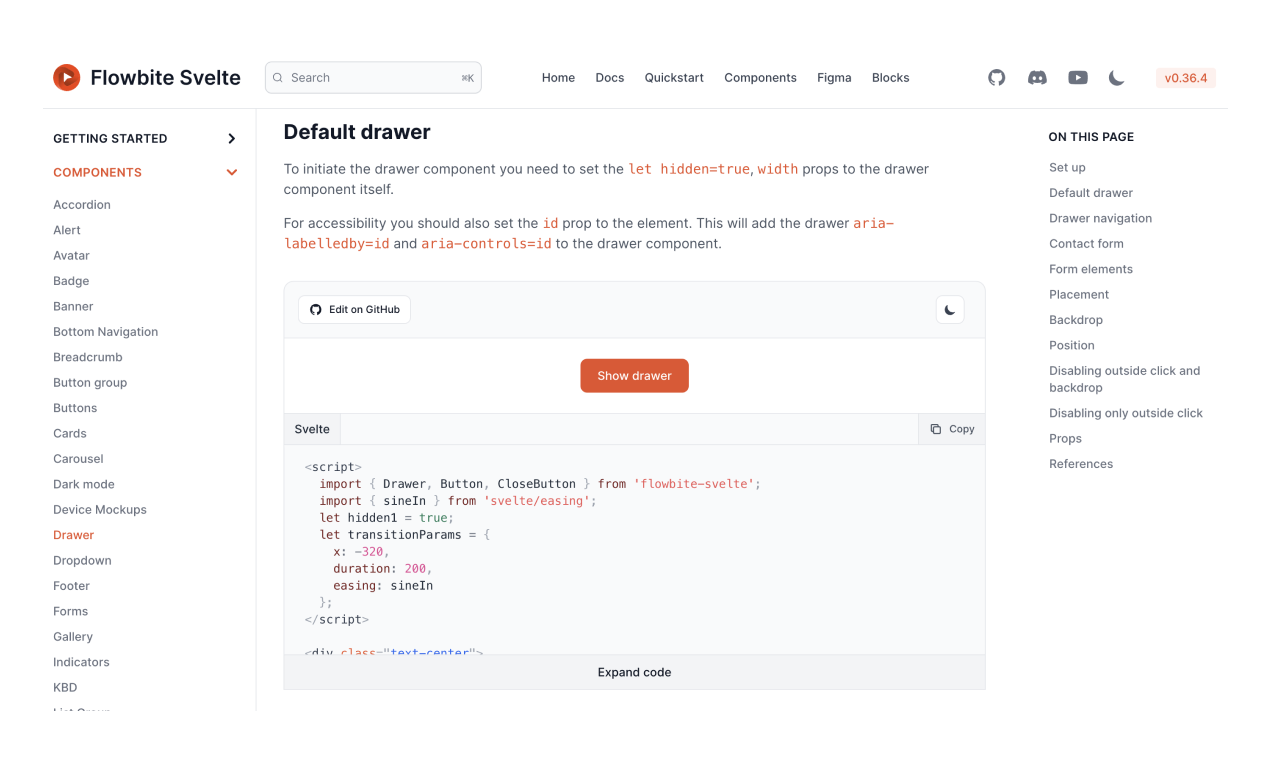Jump to Form elements section
1270x760 pixels.
1091,269
